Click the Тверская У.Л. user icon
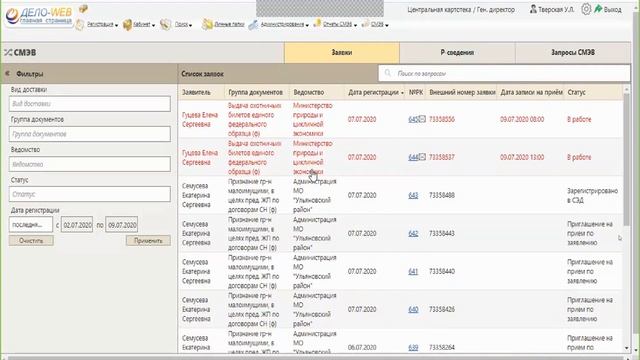This screenshot has height=360, width=640. click(533, 9)
